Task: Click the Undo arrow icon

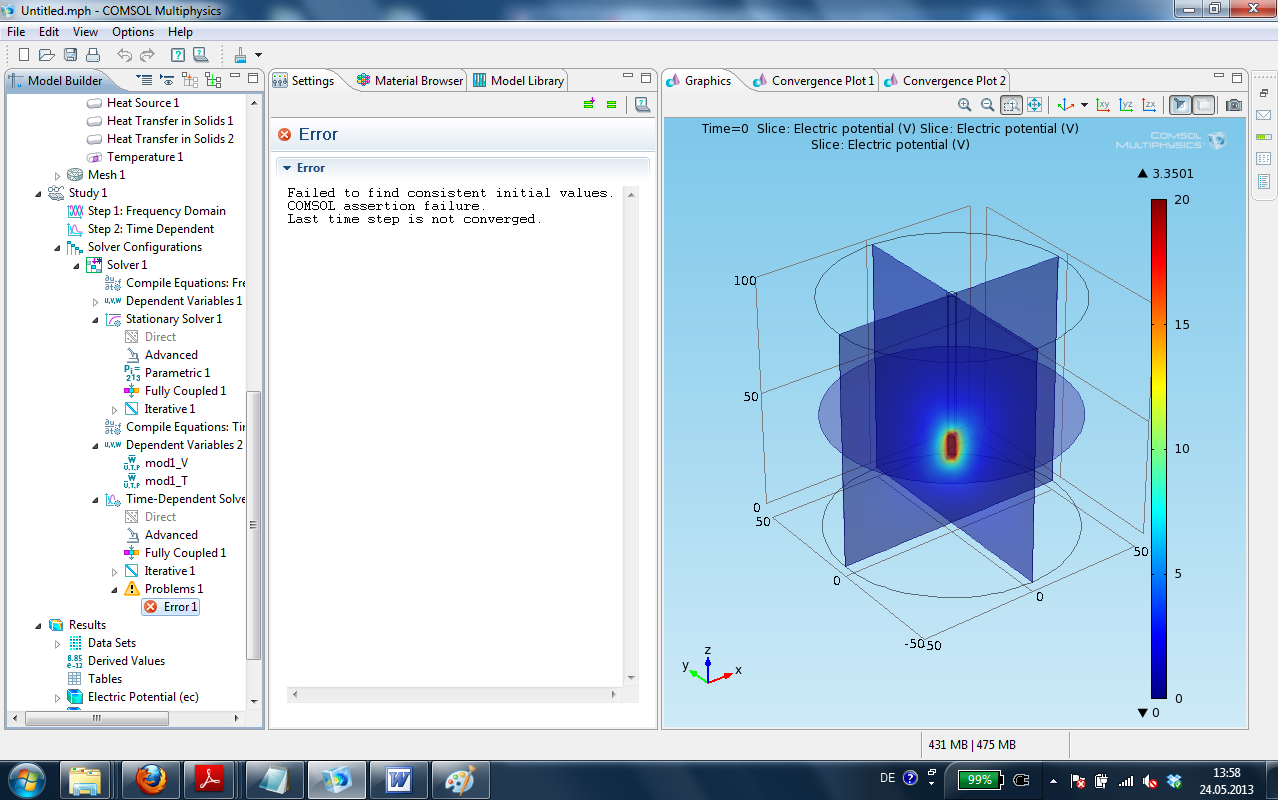Action: point(124,55)
